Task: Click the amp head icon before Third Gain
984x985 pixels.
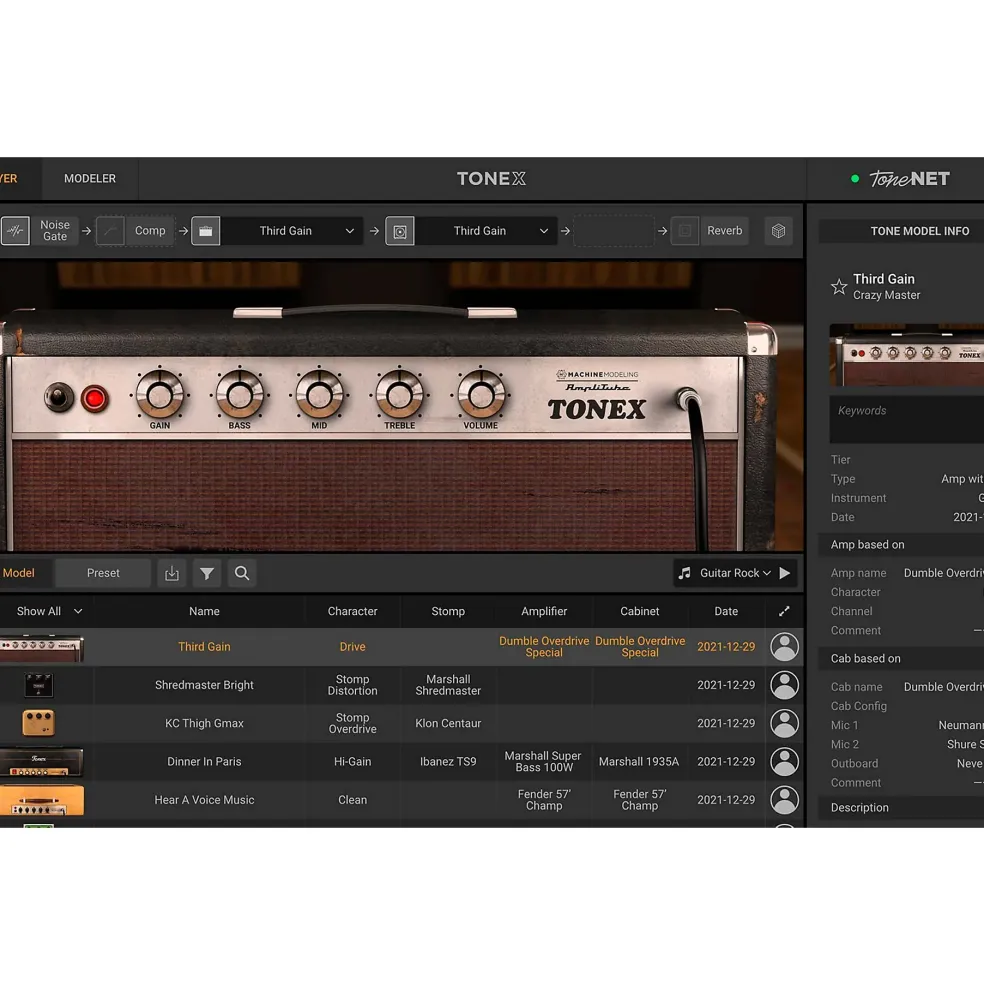Action: (205, 231)
